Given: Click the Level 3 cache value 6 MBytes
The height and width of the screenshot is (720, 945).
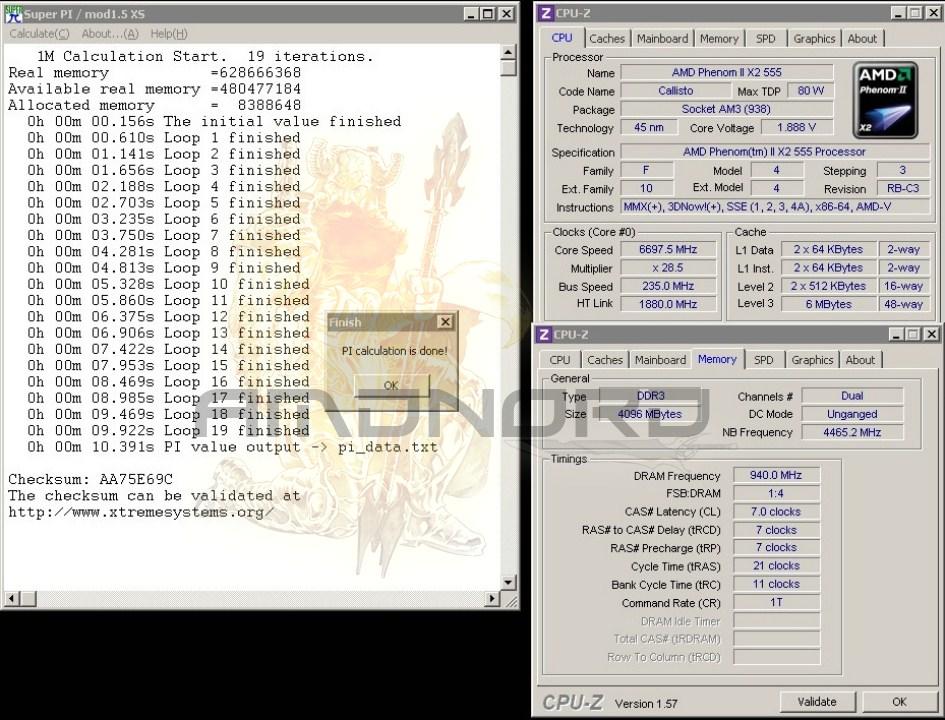Looking at the screenshot, I should [829, 304].
